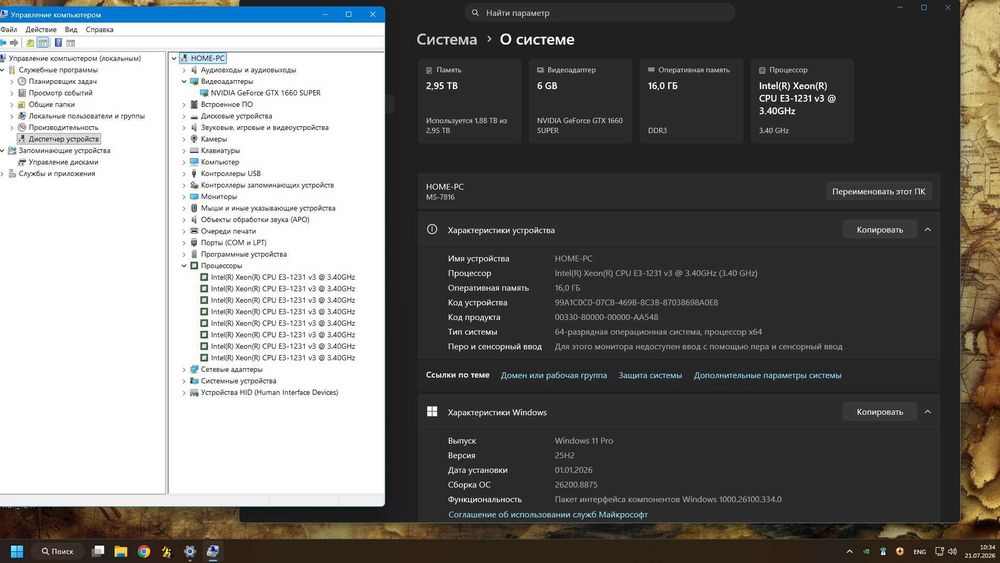Click the Компьютер device category icon
This screenshot has height=563, width=1000.
pos(194,162)
